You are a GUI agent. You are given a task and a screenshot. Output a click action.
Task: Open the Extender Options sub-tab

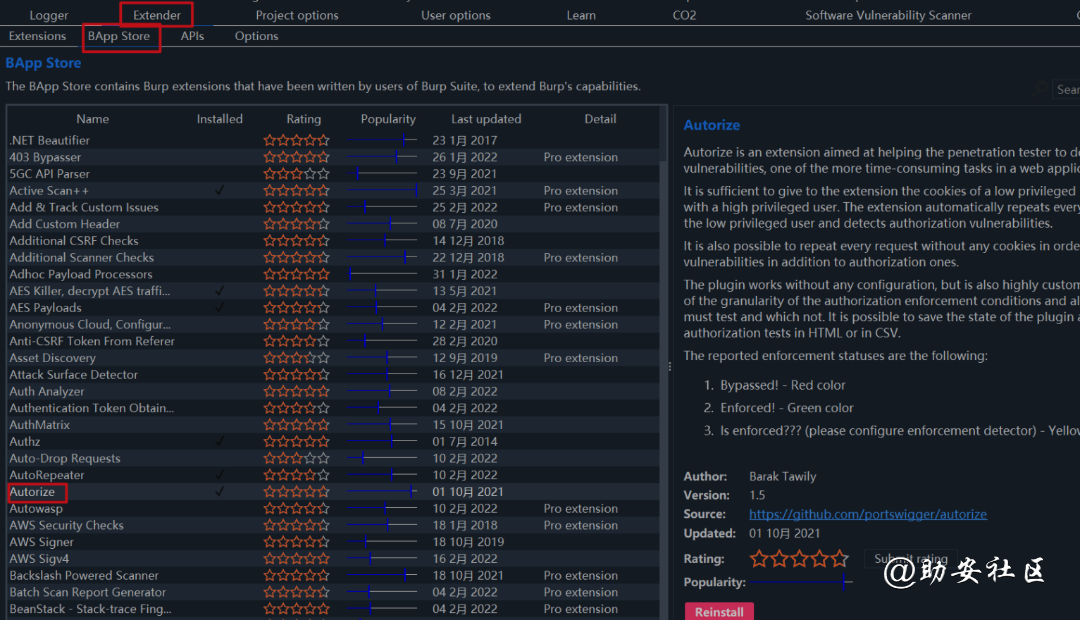pyautogui.click(x=256, y=36)
